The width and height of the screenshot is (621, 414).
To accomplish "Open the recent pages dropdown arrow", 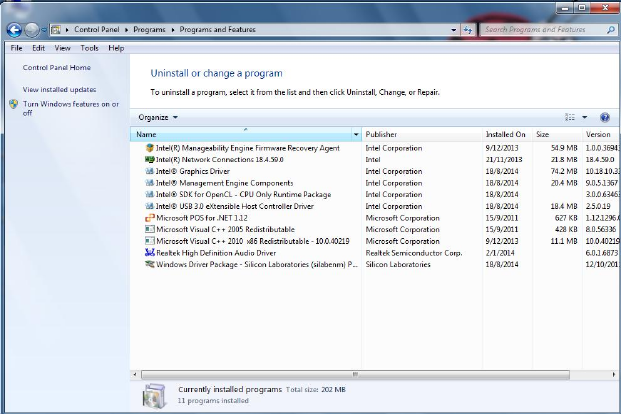I will coord(44,30).
